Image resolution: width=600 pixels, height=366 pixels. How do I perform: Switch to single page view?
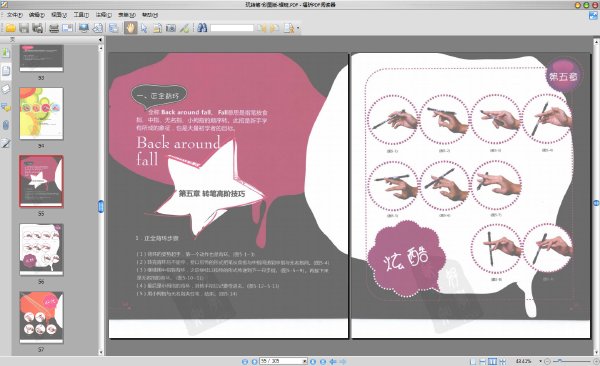(x=473, y=361)
